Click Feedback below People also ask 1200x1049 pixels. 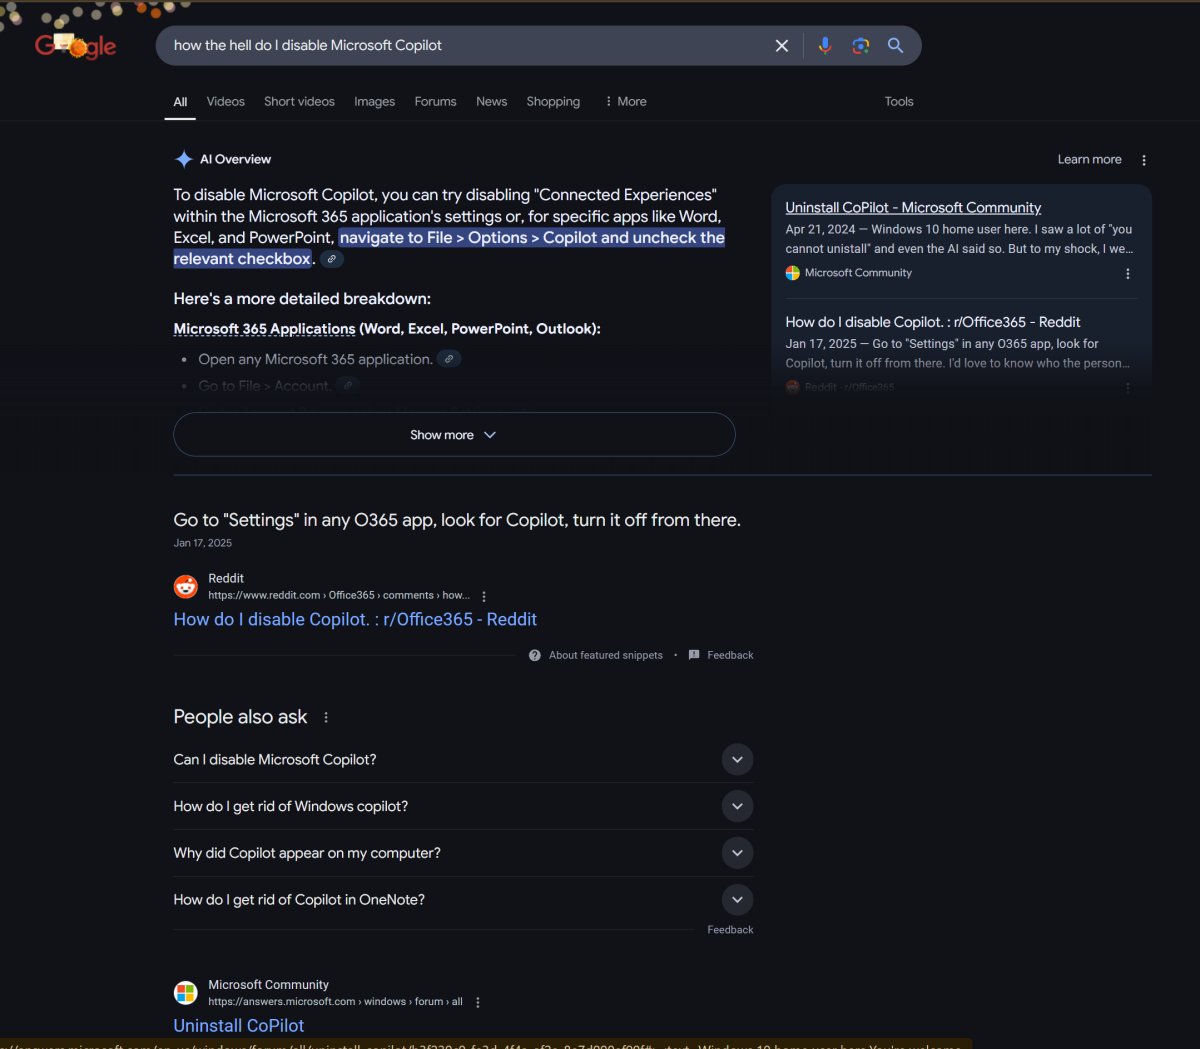coord(730,930)
